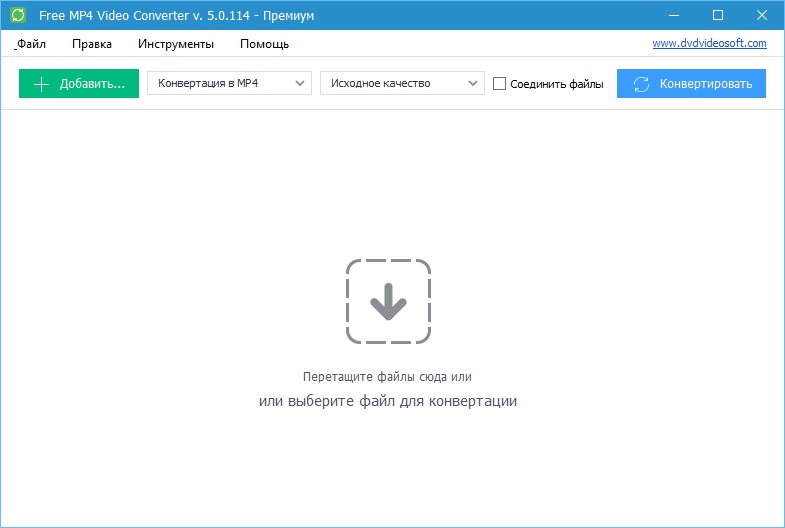Click the download arrow drop zone icon
The image size is (785, 528).
(x=388, y=301)
